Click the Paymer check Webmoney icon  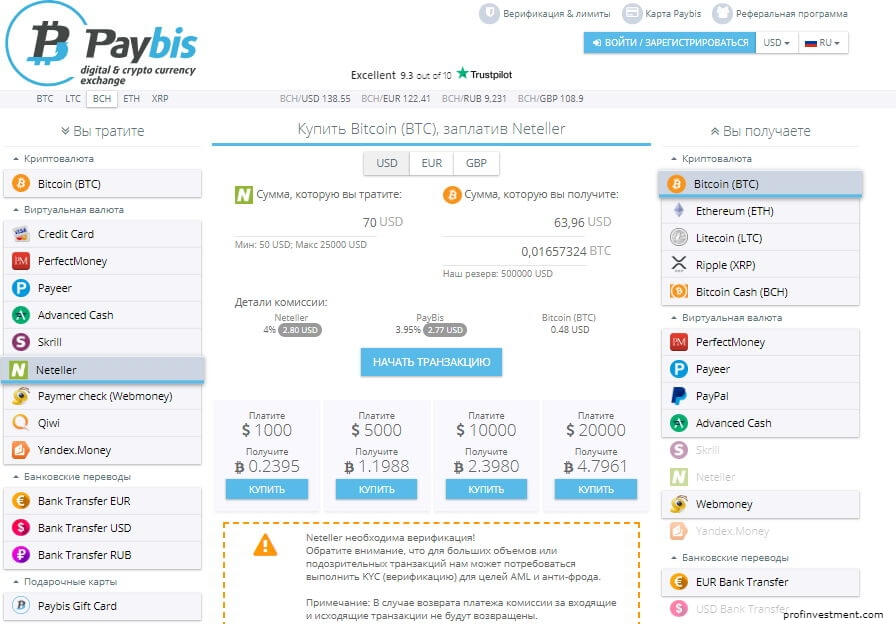(x=21, y=396)
